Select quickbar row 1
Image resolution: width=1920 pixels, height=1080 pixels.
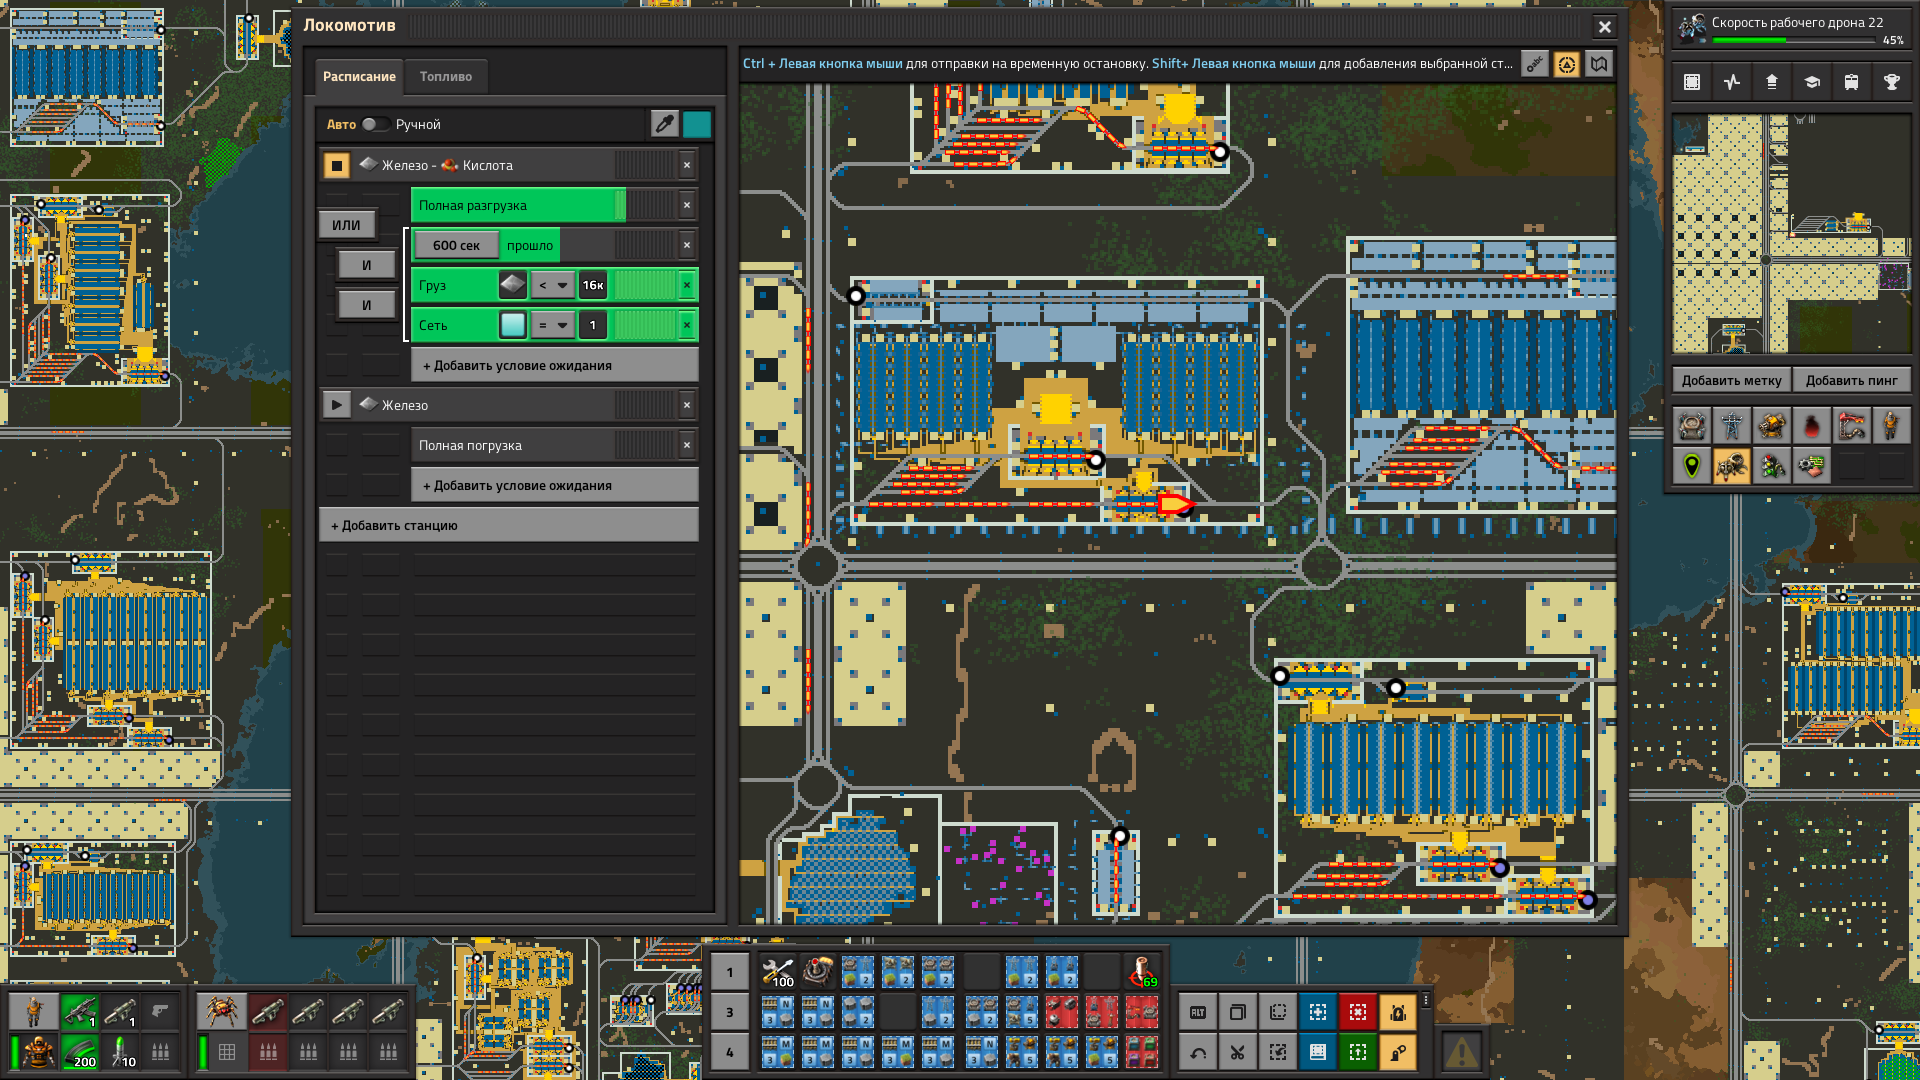pyautogui.click(x=730, y=972)
